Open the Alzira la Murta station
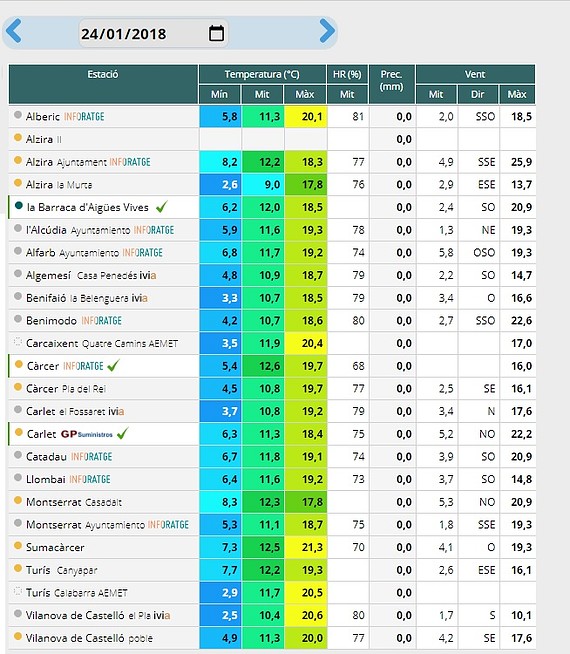The height and width of the screenshot is (654, 570). click(x=59, y=184)
